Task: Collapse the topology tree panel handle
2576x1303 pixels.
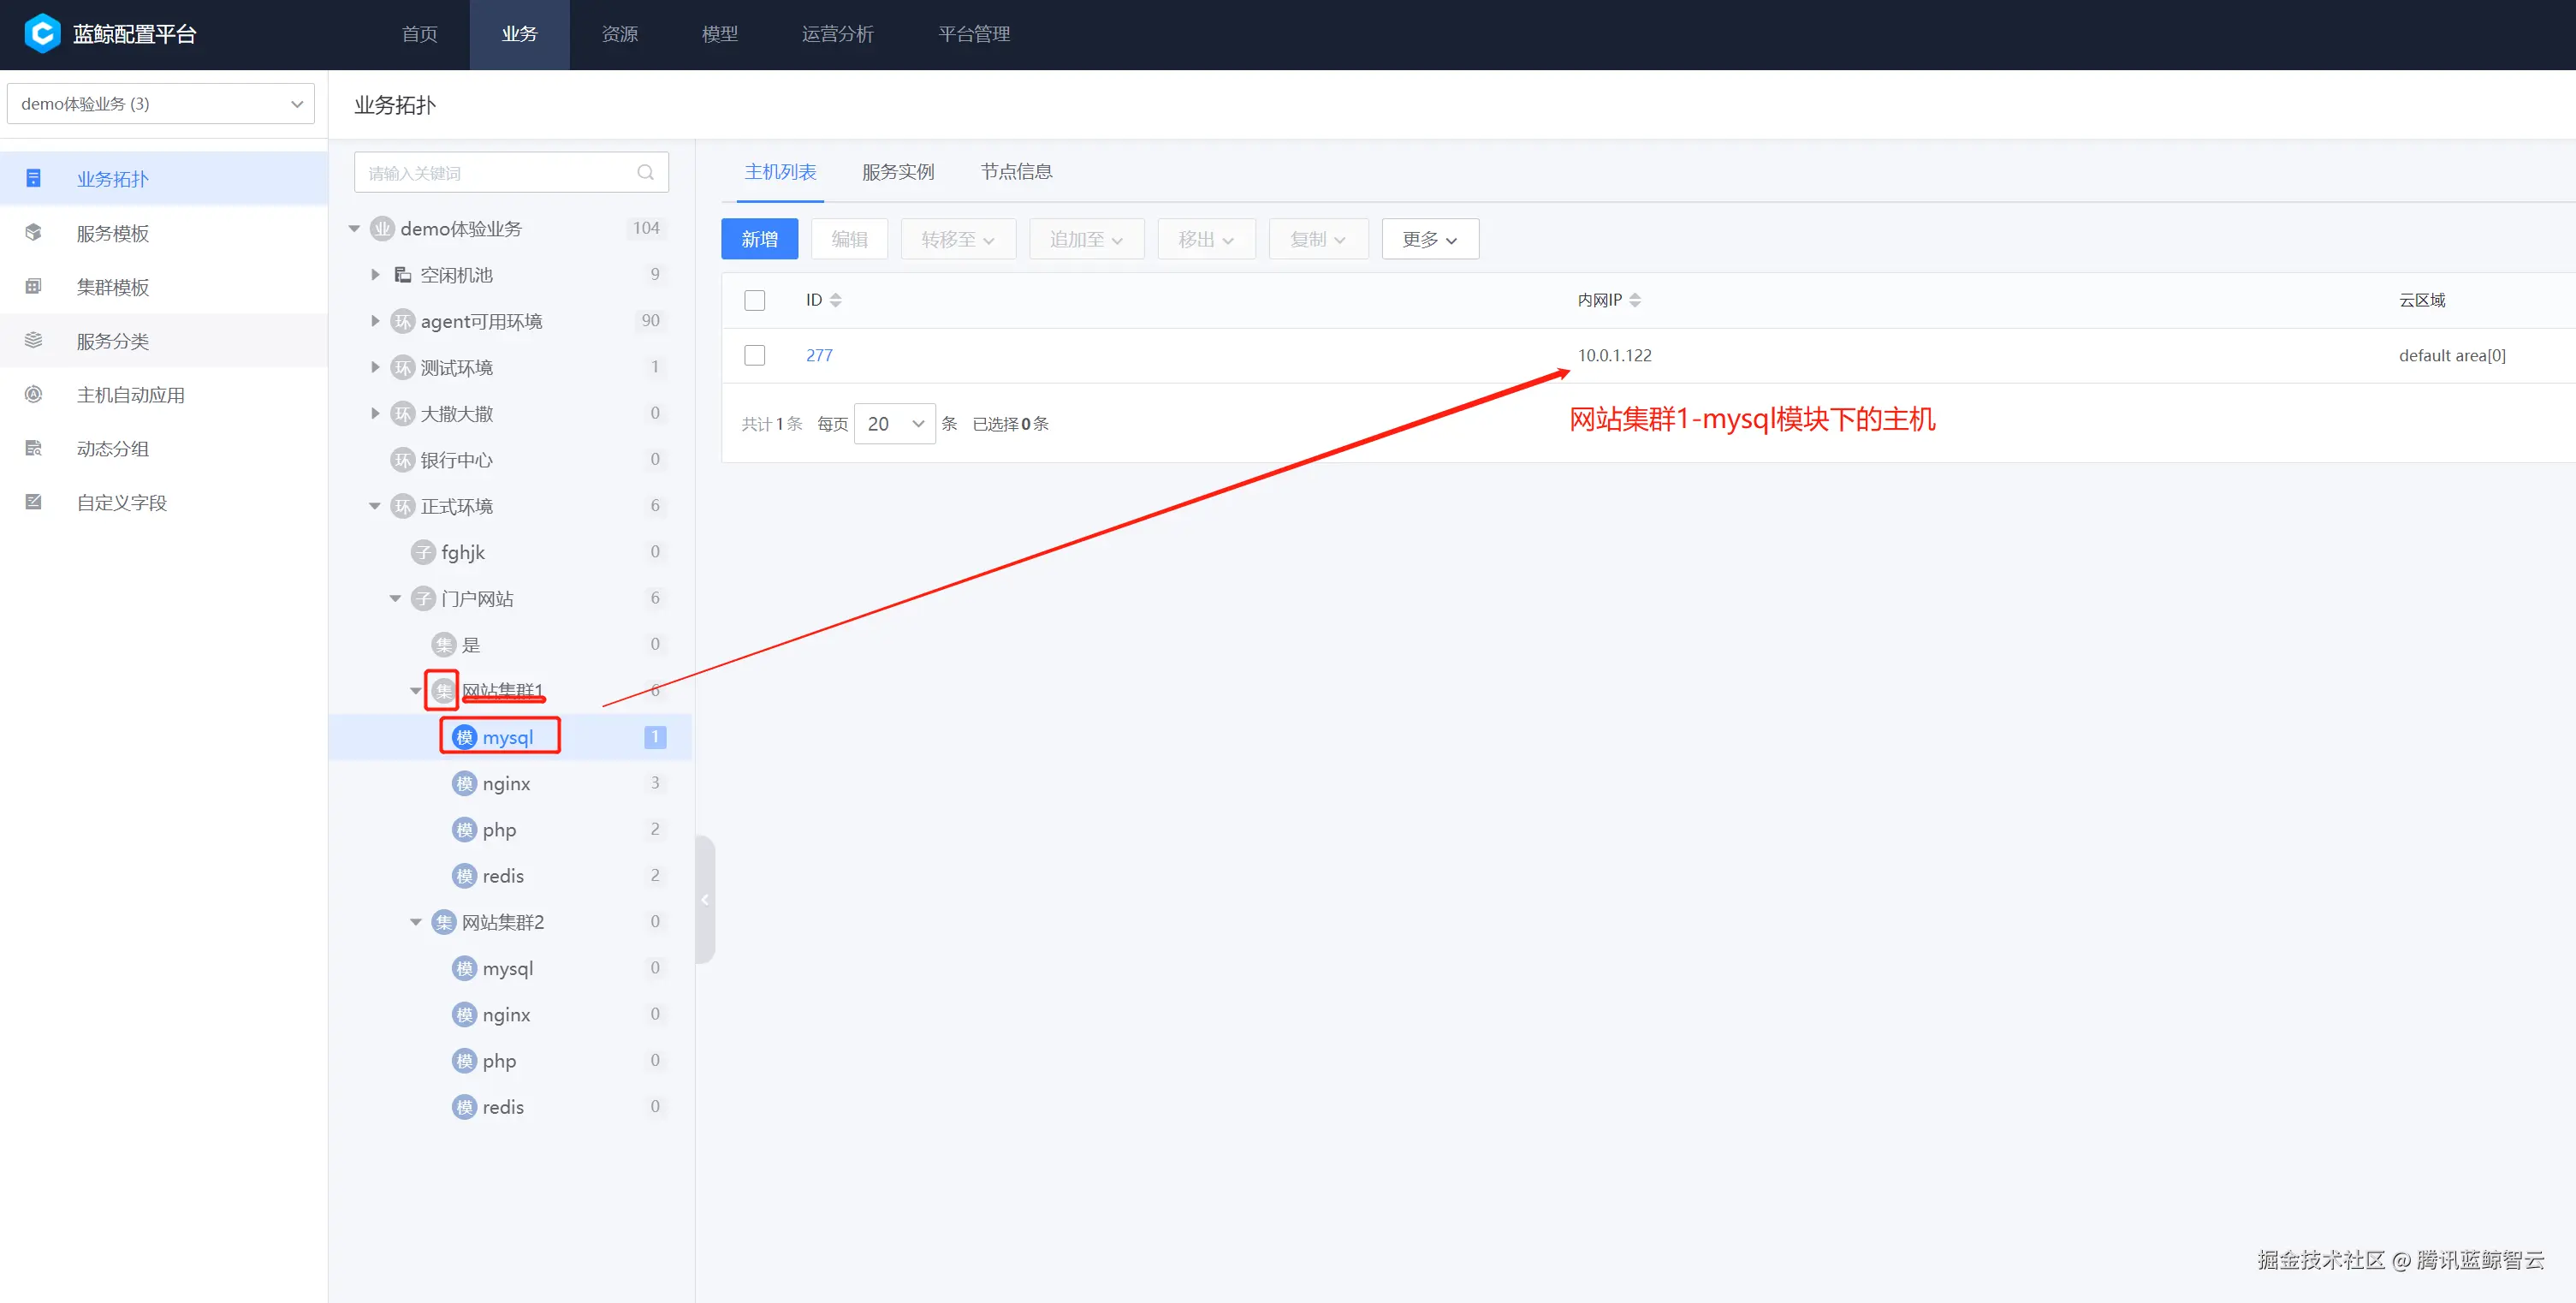Action: pyautogui.click(x=705, y=899)
